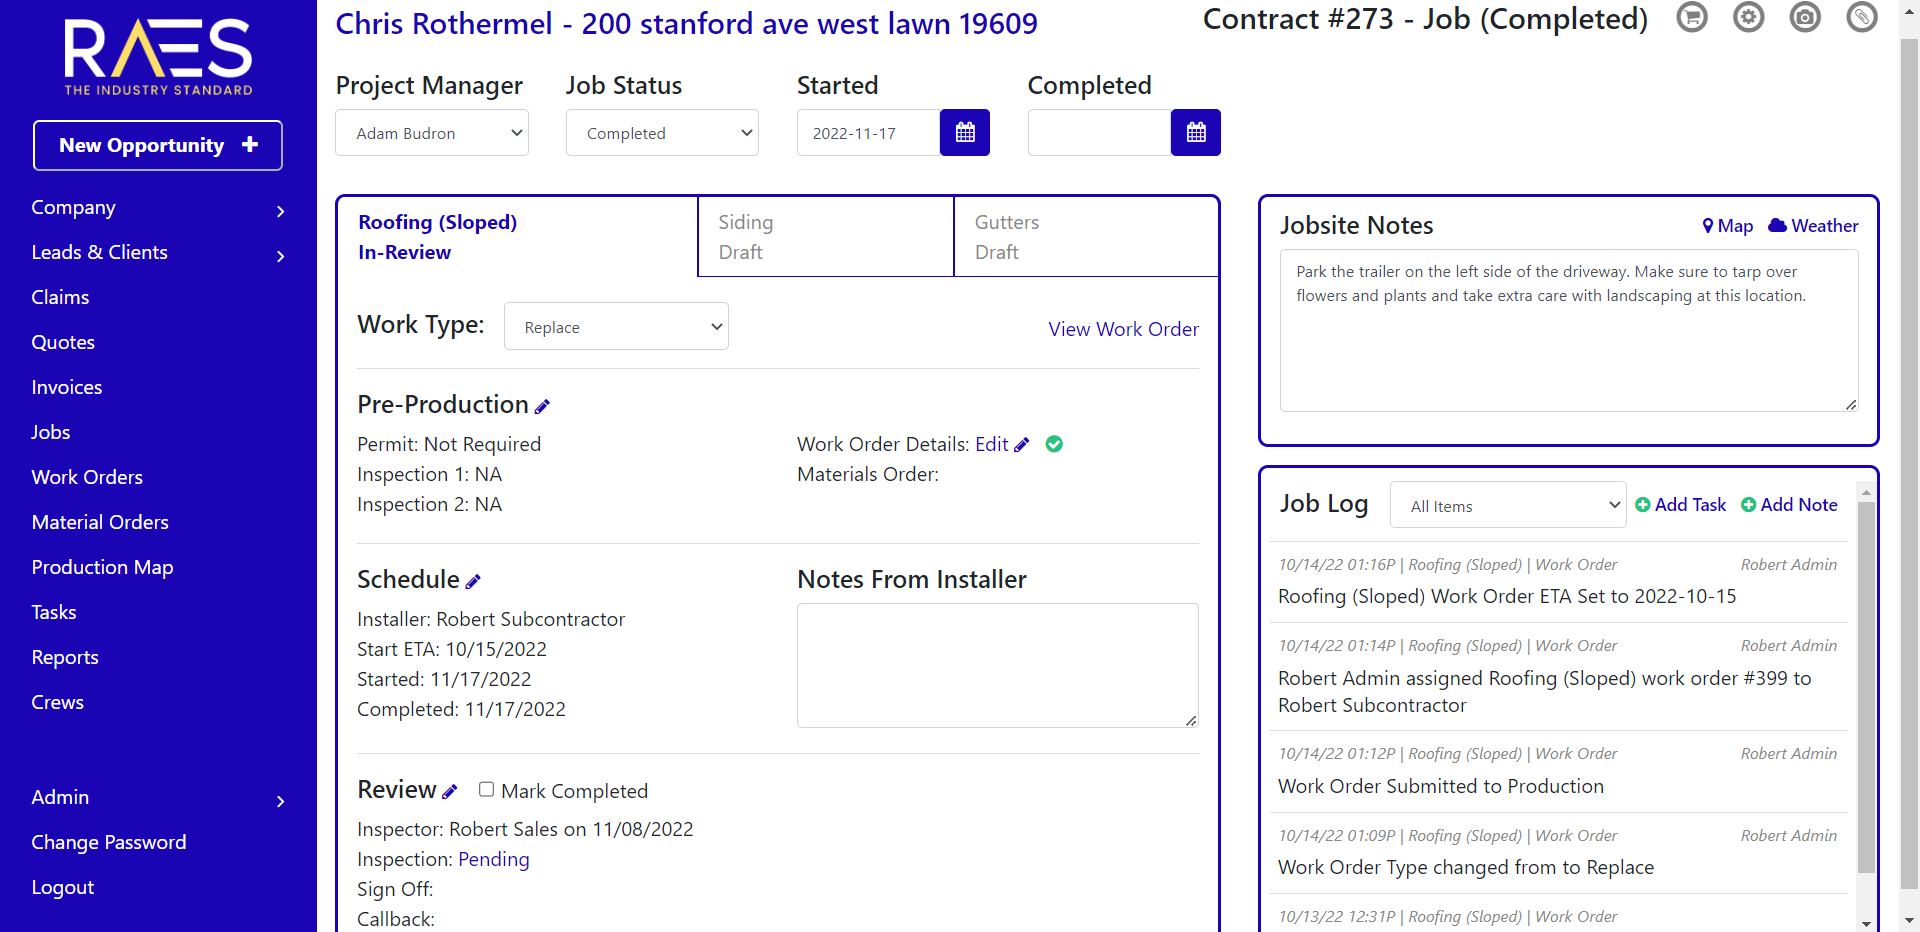Open the Work Type dropdown
Screen dimensions: 1920x932
tap(616, 326)
